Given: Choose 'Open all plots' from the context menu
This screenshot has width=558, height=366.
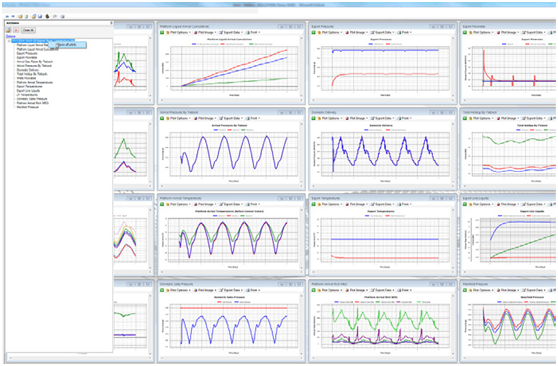Looking at the screenshot, I should 67,45.
